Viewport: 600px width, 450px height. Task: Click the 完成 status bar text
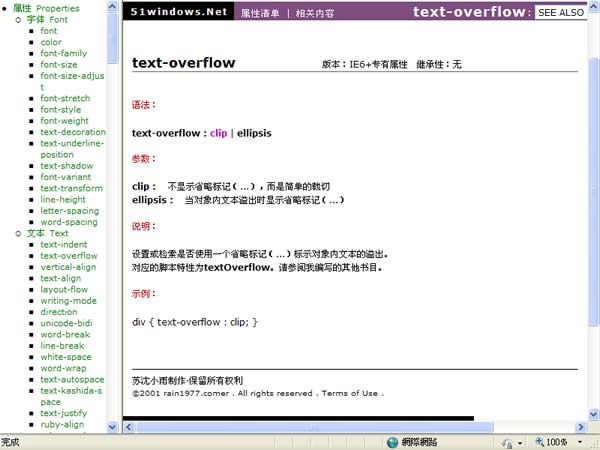pyautogui.click(x=10, y=442)
